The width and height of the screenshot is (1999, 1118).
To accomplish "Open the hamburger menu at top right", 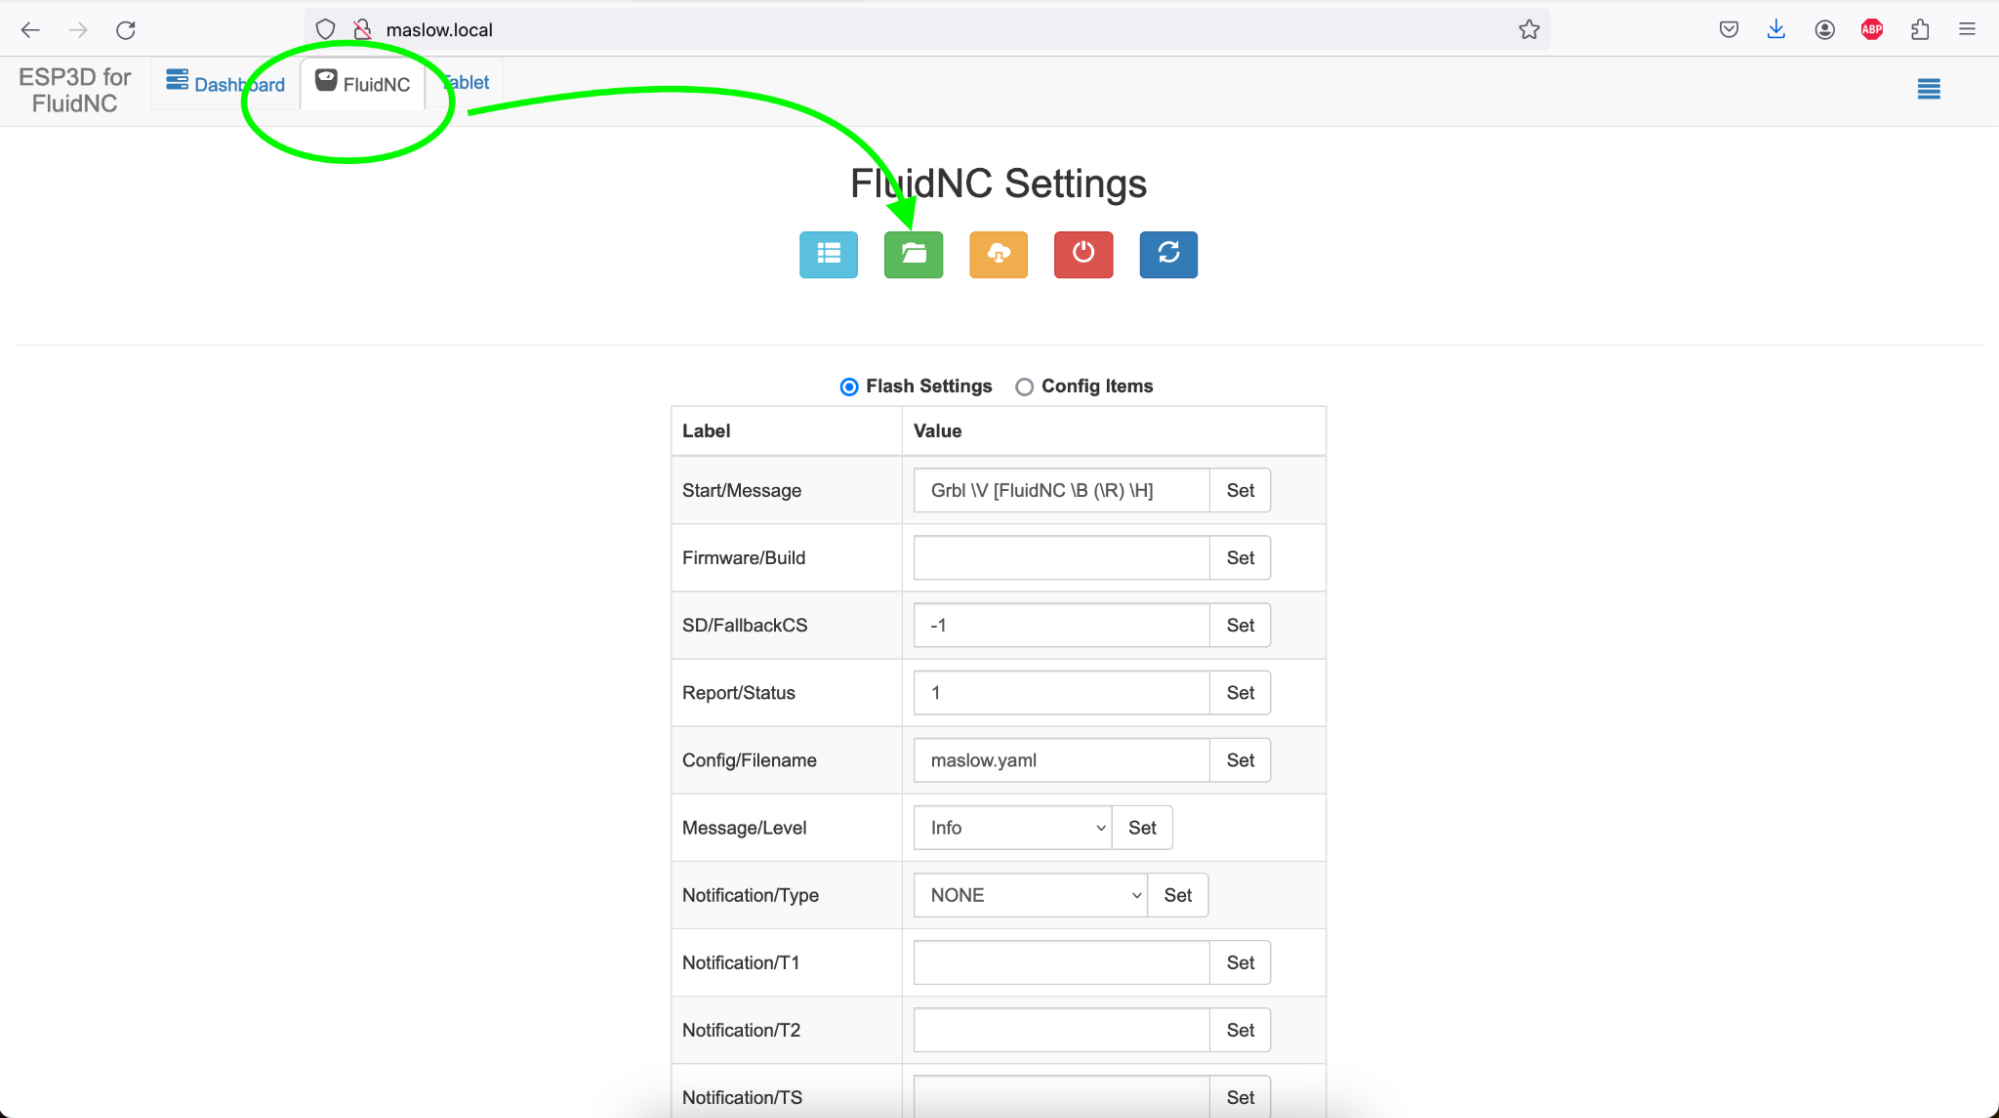I will [x=1928, y=89].
